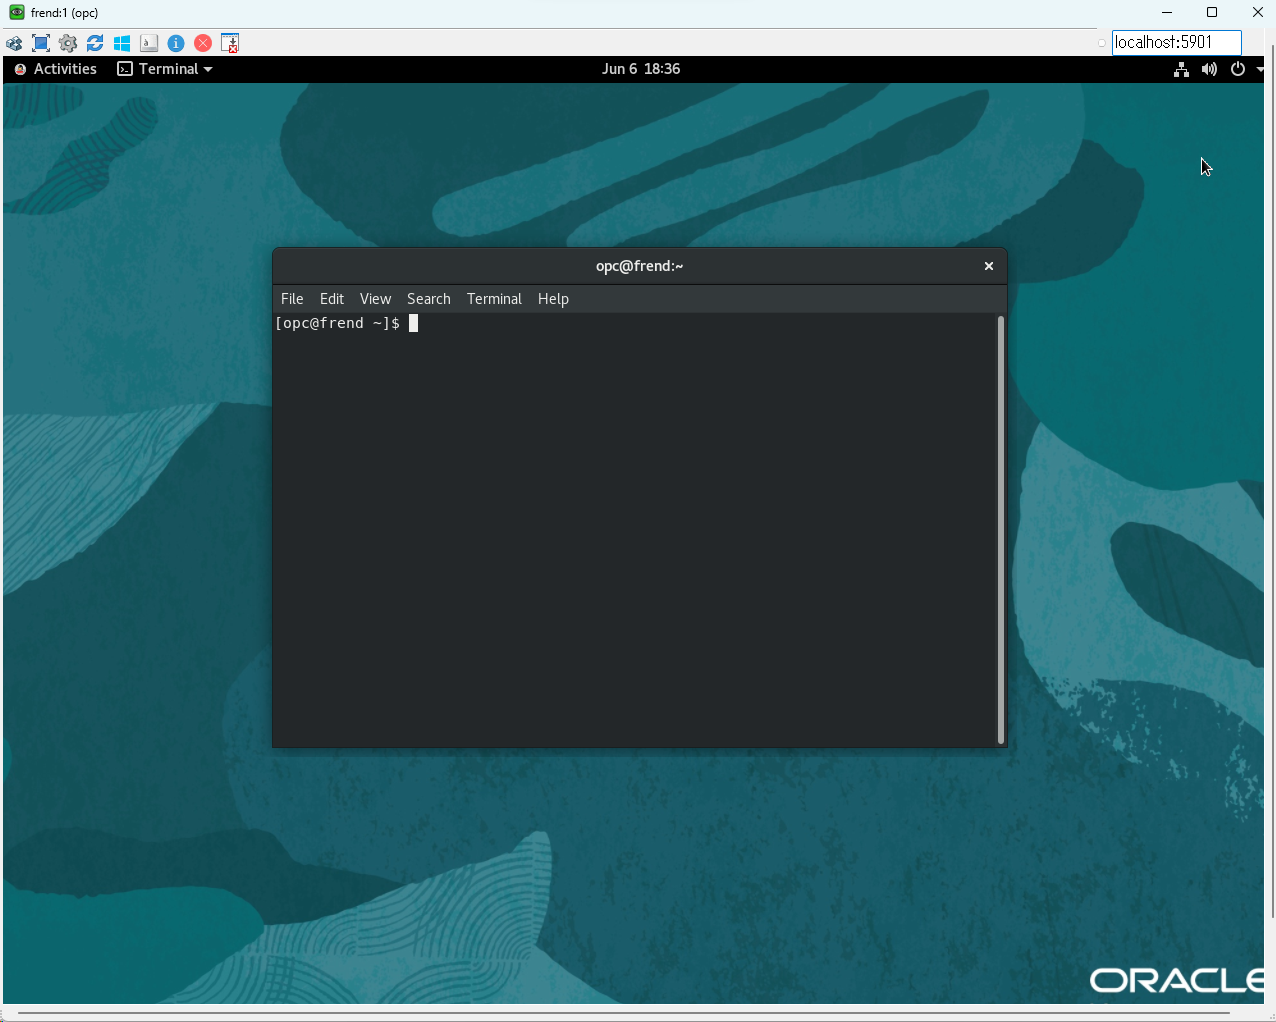Click the terminal window scrollbar

click(1000, 530)
